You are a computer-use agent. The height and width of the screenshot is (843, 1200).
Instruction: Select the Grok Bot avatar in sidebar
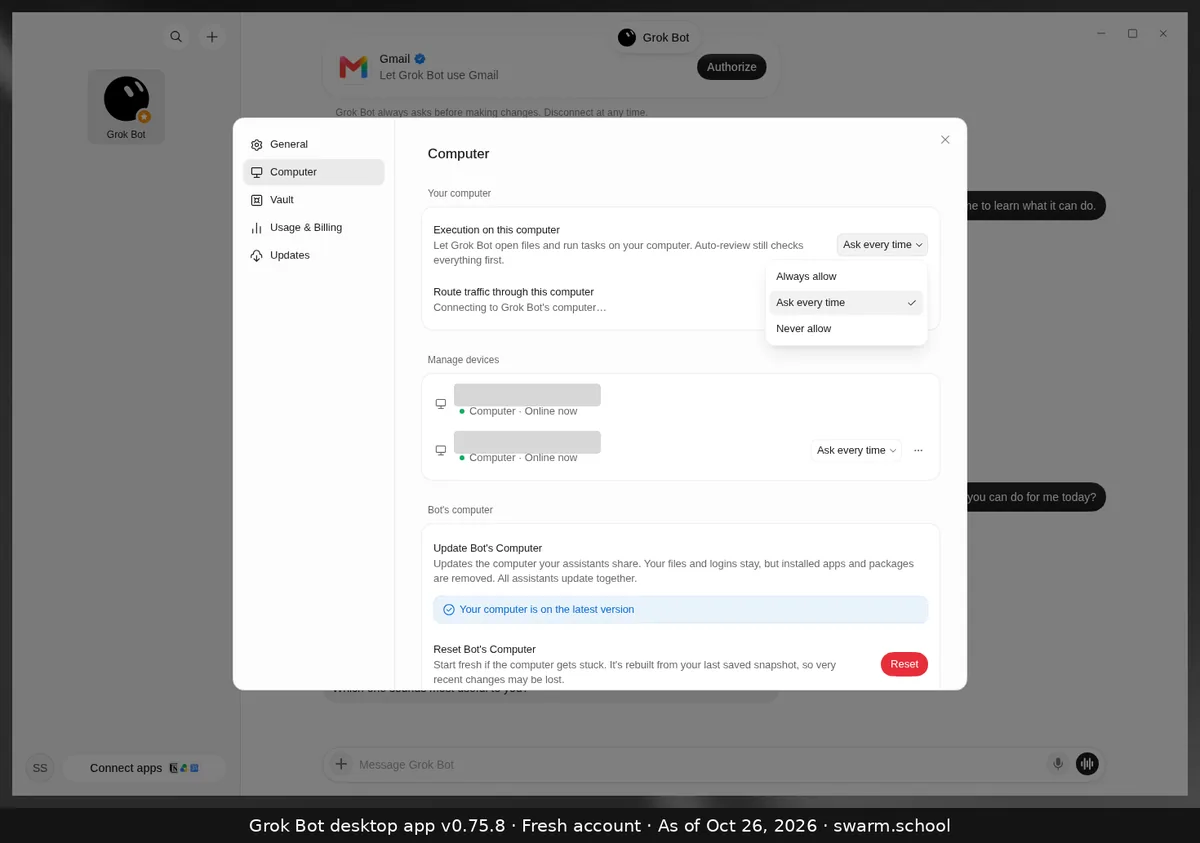coord(126,107)
